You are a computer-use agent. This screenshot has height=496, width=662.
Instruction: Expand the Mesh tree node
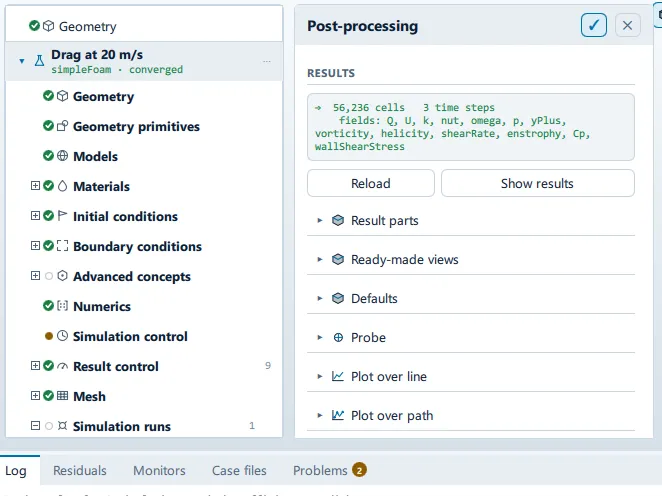pos(35,396)
